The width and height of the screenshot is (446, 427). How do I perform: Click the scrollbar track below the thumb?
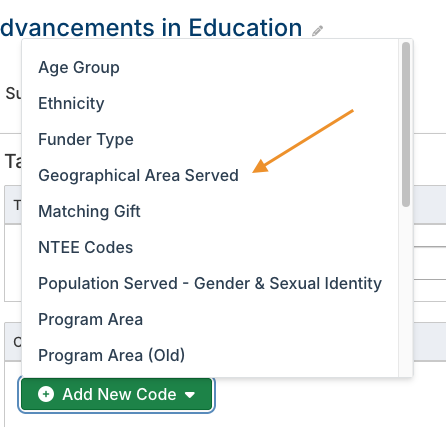click(406, 292)
